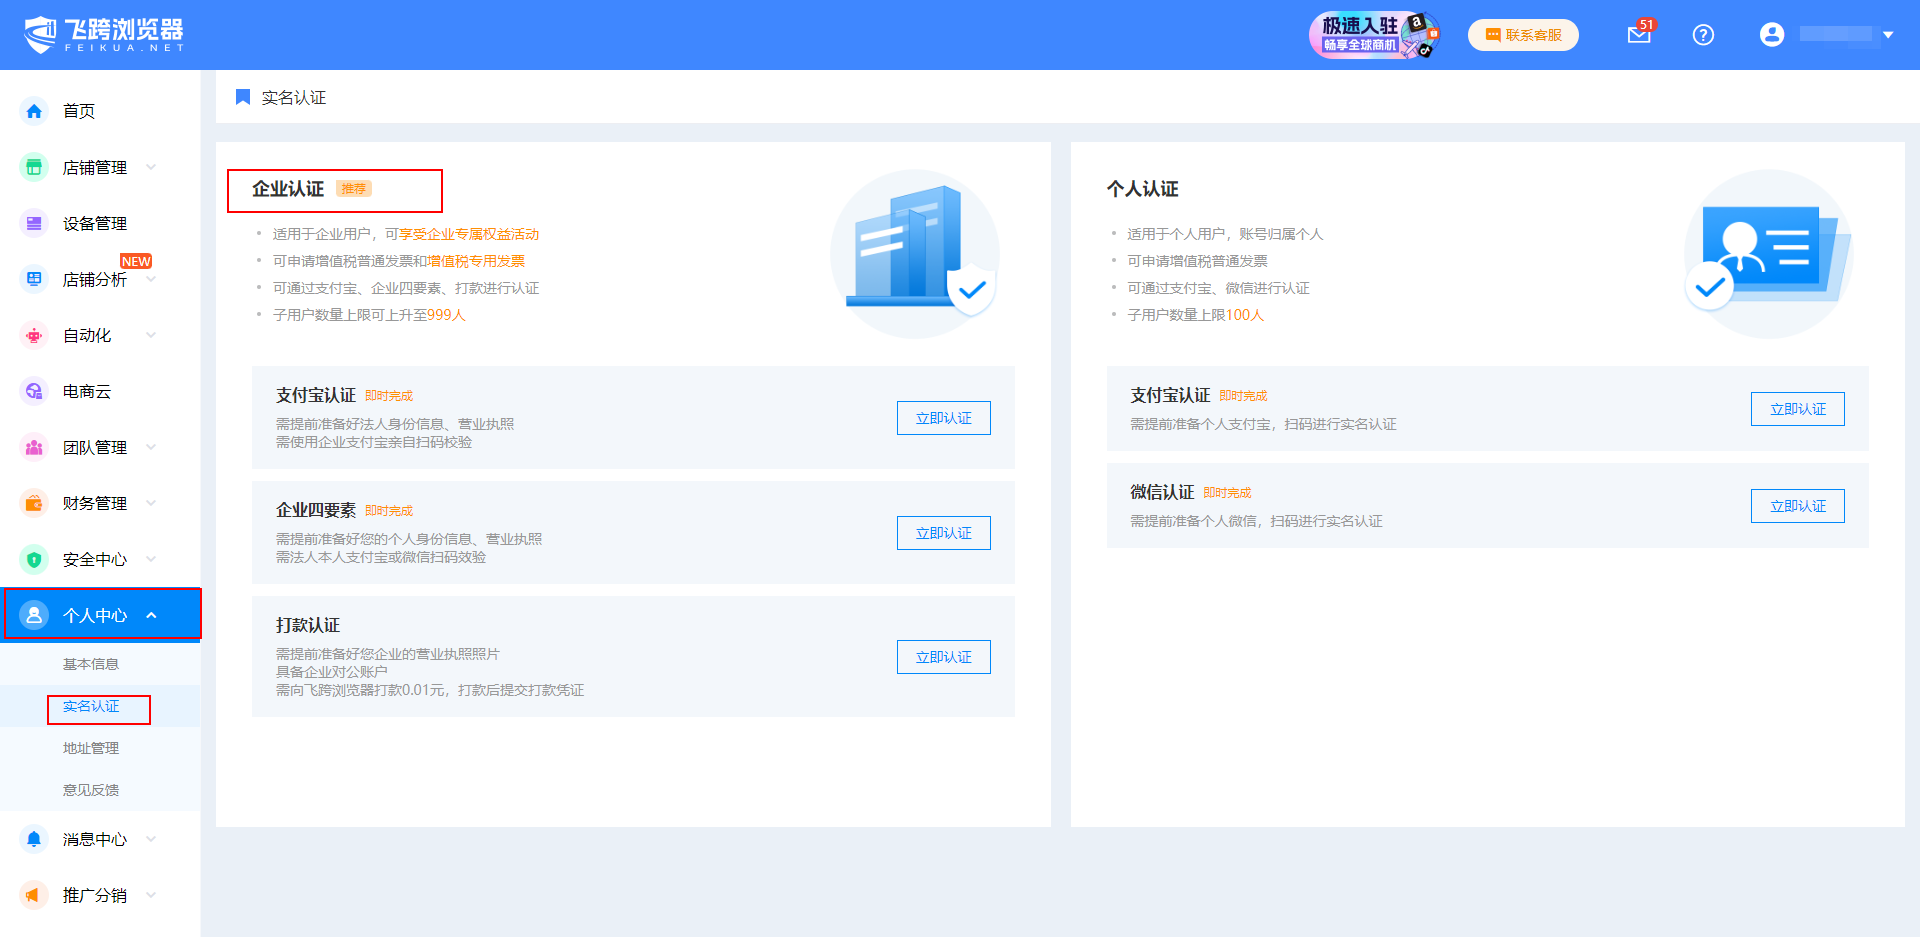This screenshot has width=1920, height=937.
Task: Click the 首页 home icon
Action: coord(34,111)
